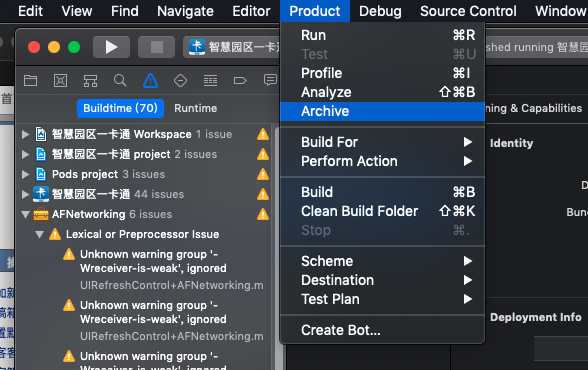Choose Build from the Product menu
588x370 pixels.
tap(382, 192)
